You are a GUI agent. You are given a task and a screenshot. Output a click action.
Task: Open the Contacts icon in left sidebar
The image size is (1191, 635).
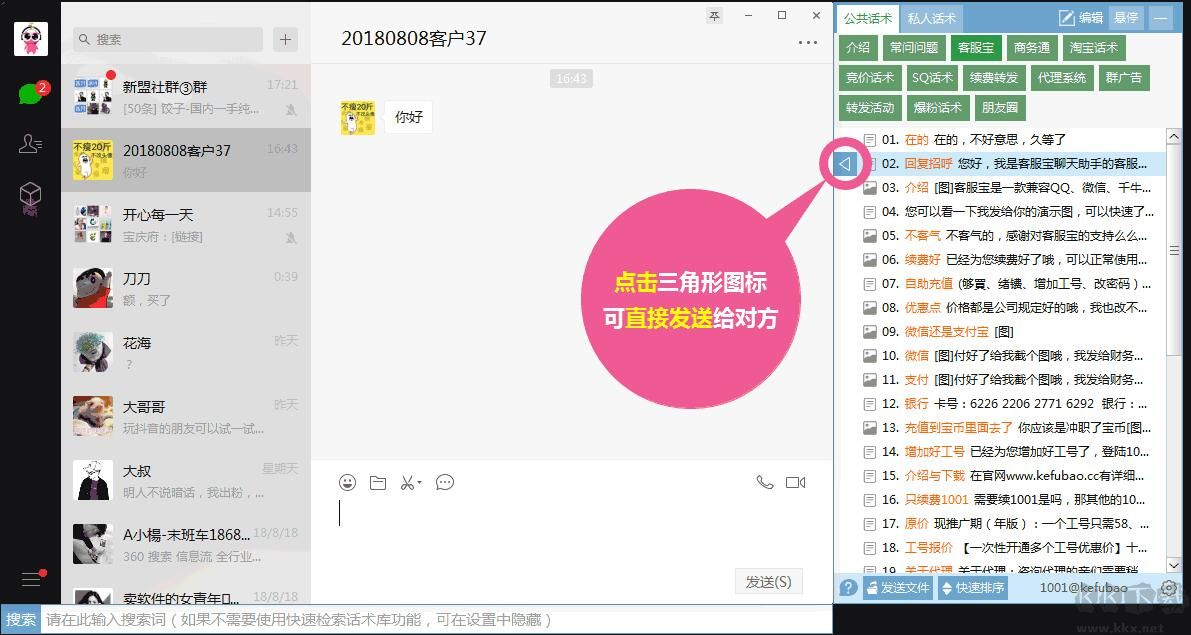30,144
